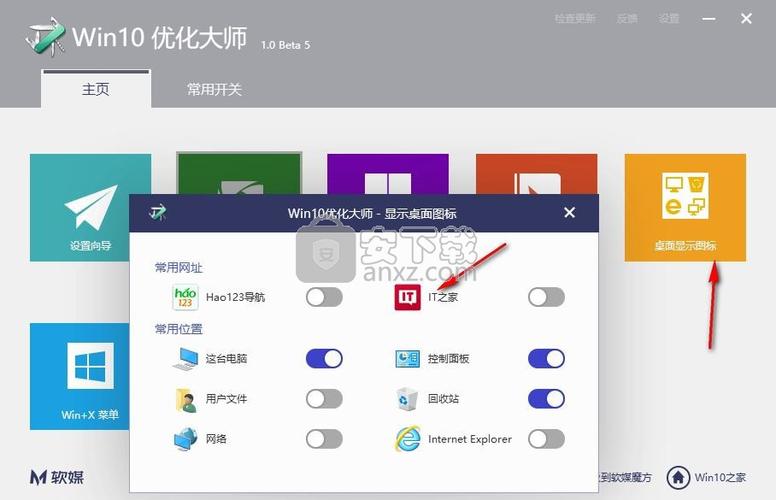Screen dimensions: 776x500
Task: Enable the Hao123导航 toggle
Action: [x=324, y=297]
